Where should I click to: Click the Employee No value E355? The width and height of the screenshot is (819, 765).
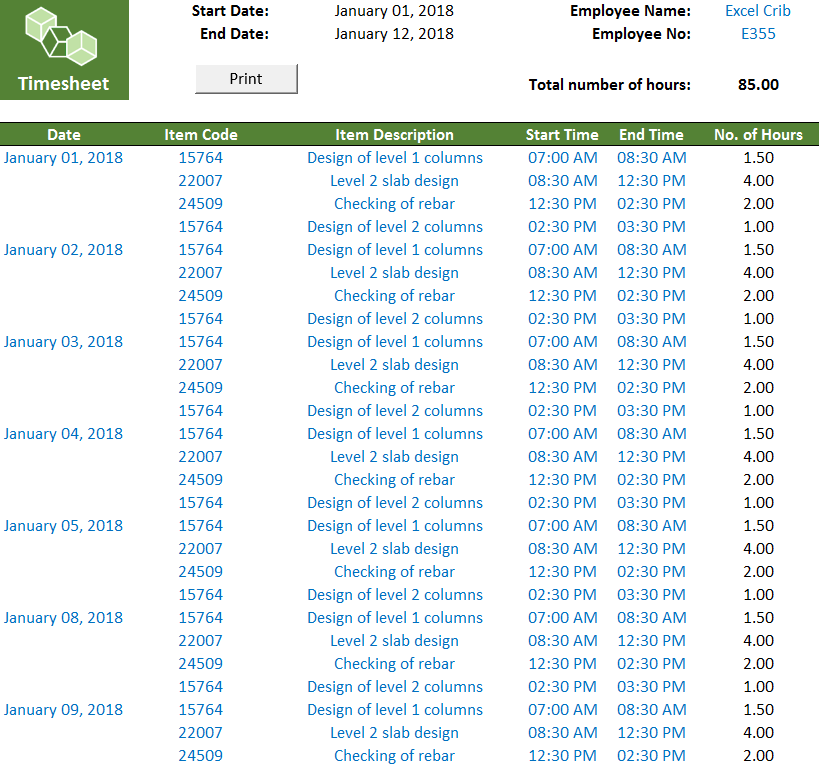click(x=757, y=34)
